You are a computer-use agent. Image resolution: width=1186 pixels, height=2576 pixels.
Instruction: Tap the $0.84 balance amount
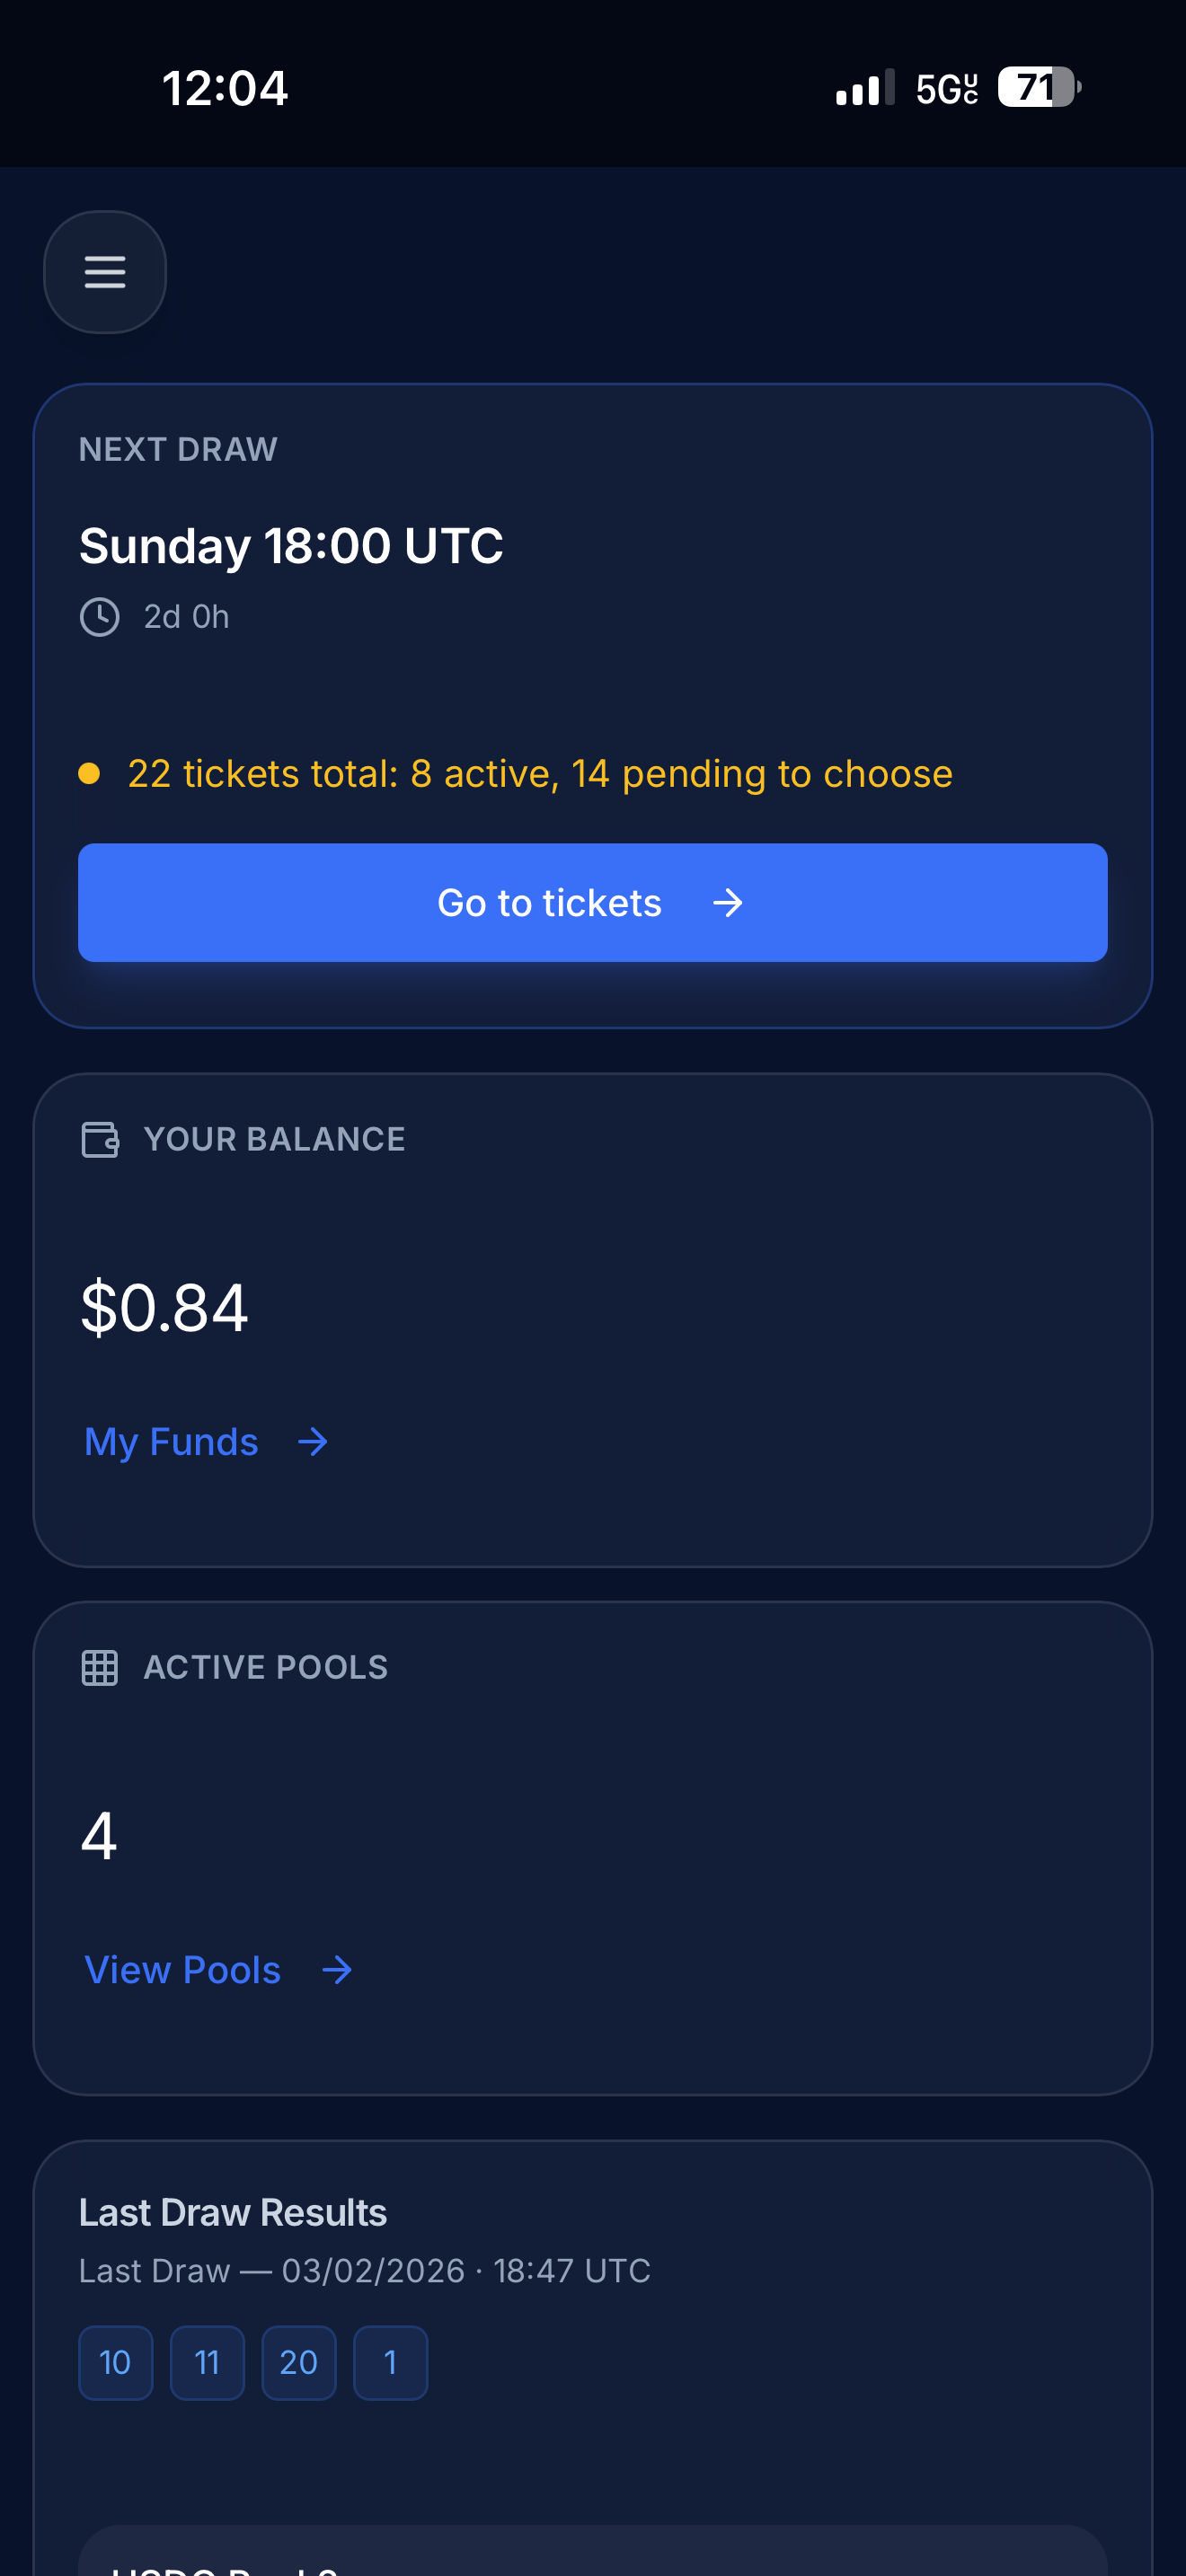[164, 1308]
